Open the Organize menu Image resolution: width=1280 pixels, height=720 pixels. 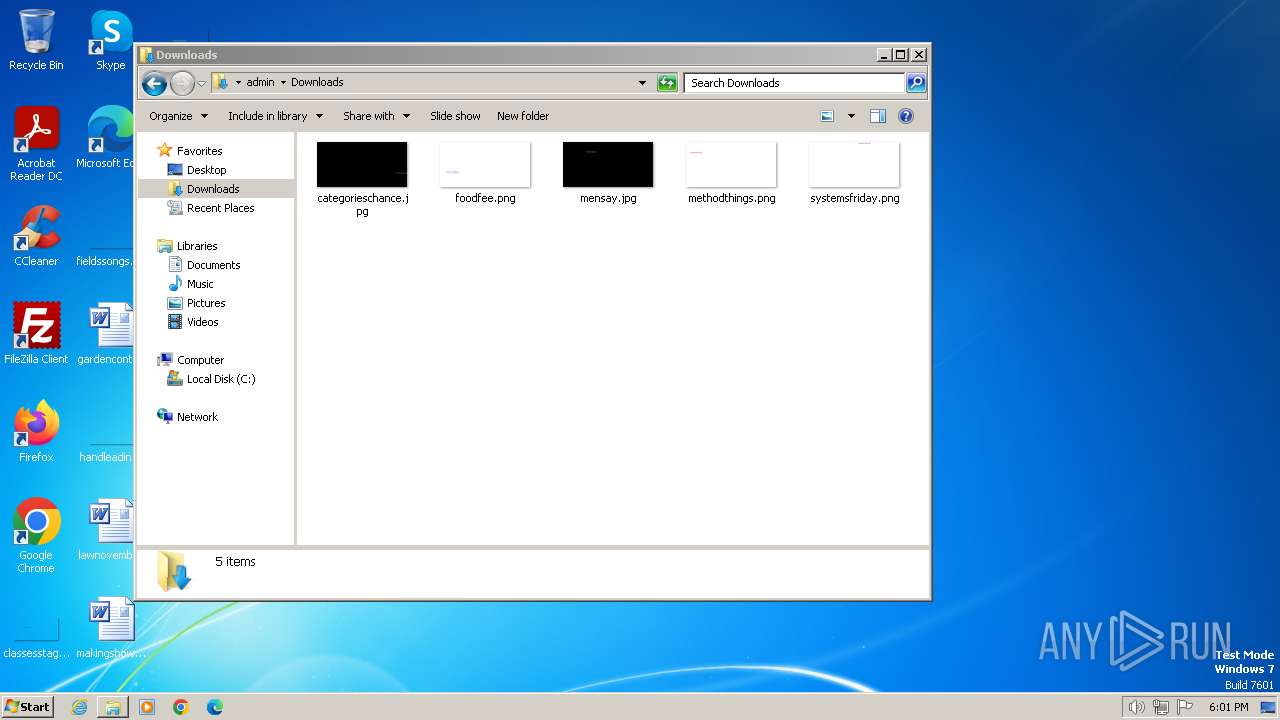(178, 116)
